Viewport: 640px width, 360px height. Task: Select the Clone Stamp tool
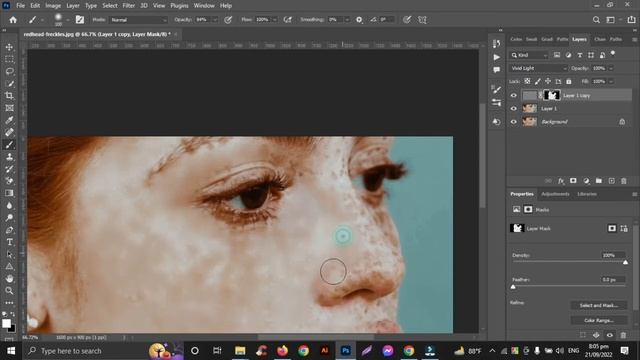click(x=9, y=157)
